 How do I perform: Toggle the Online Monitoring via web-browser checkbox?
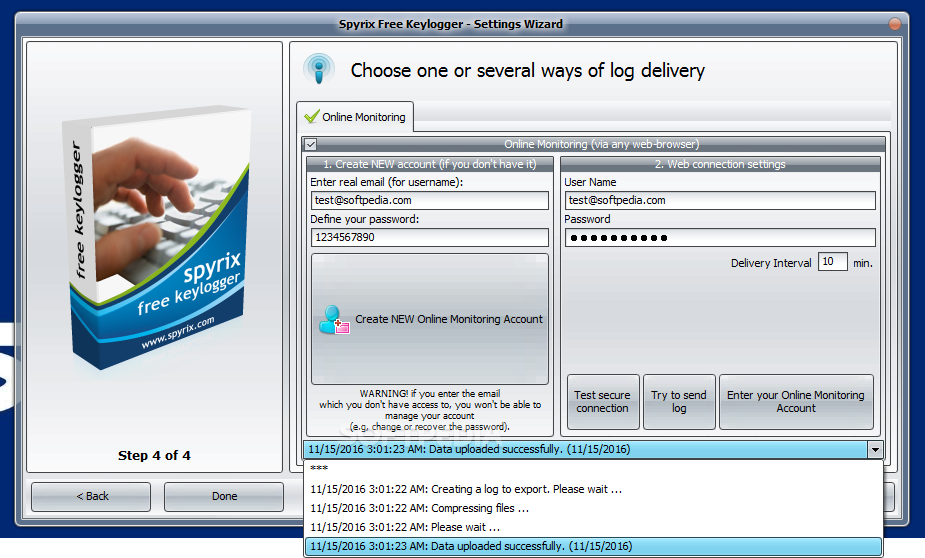311,144
